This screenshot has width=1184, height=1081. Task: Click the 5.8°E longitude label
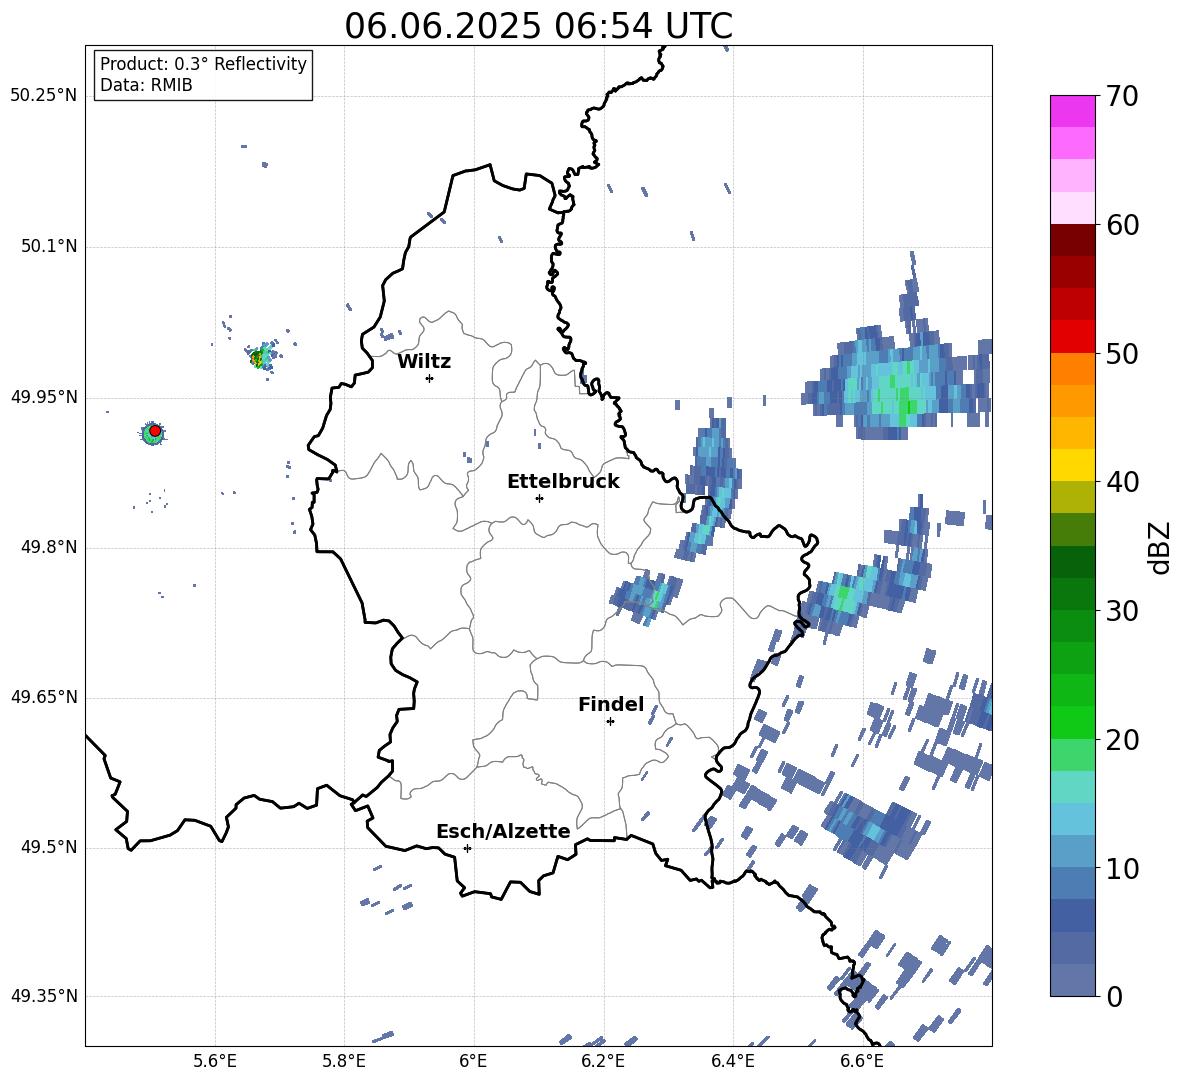344,1061
